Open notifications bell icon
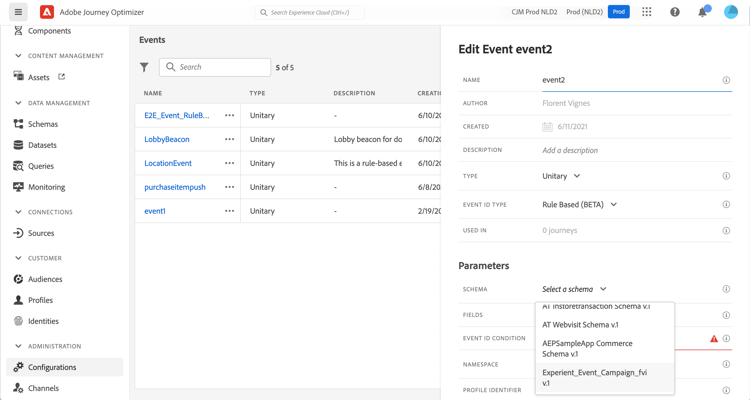The image size is (750, 400). [702, 12]
